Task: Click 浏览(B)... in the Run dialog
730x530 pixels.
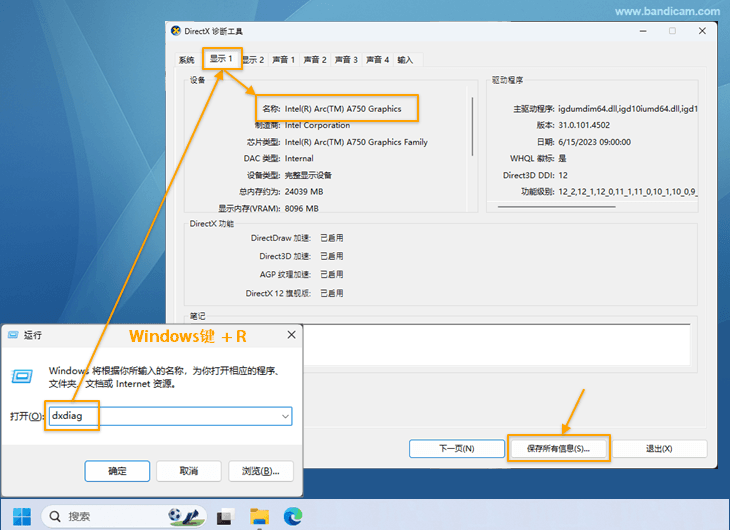Action: (x=261, y=471)
